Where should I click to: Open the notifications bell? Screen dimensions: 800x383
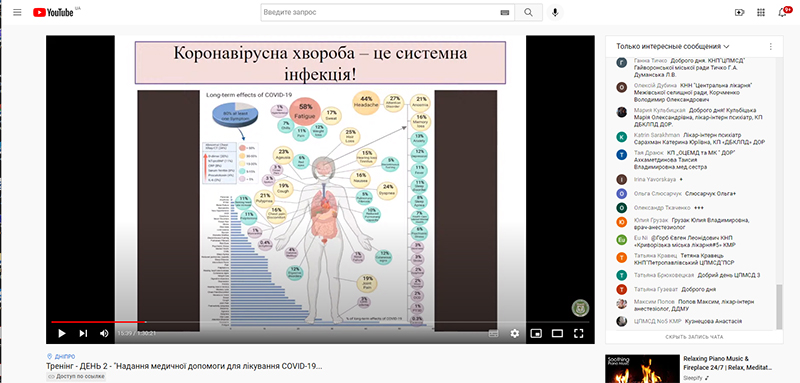click(783, 12)
